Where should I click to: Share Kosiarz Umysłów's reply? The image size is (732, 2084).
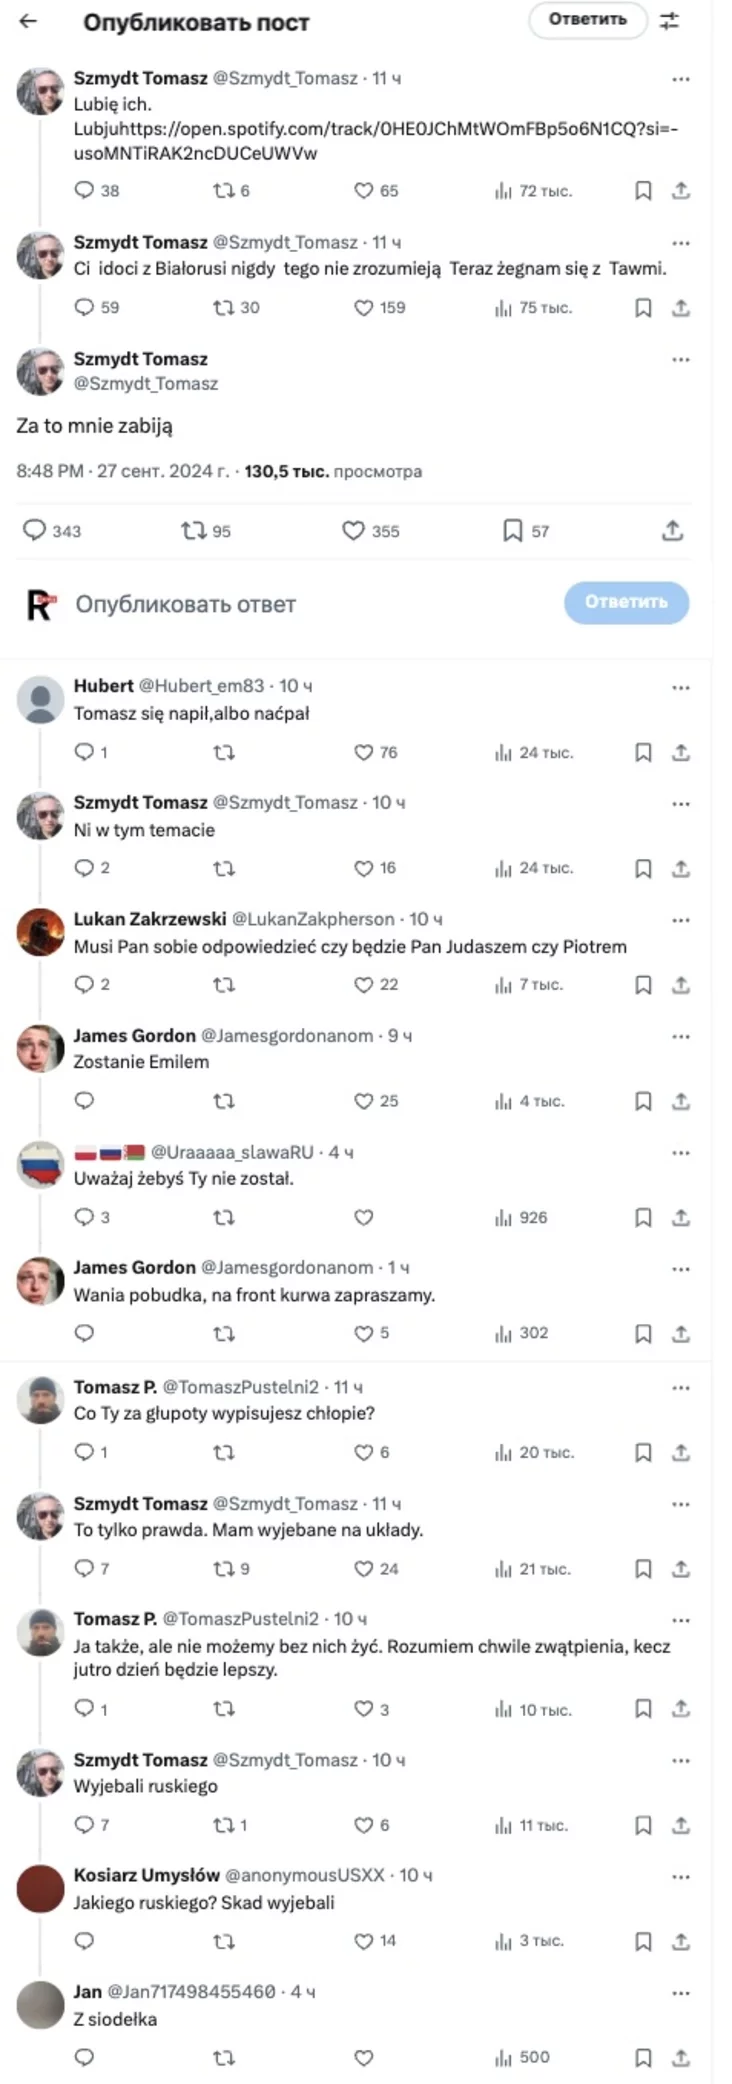click(x=681, y=1942)
